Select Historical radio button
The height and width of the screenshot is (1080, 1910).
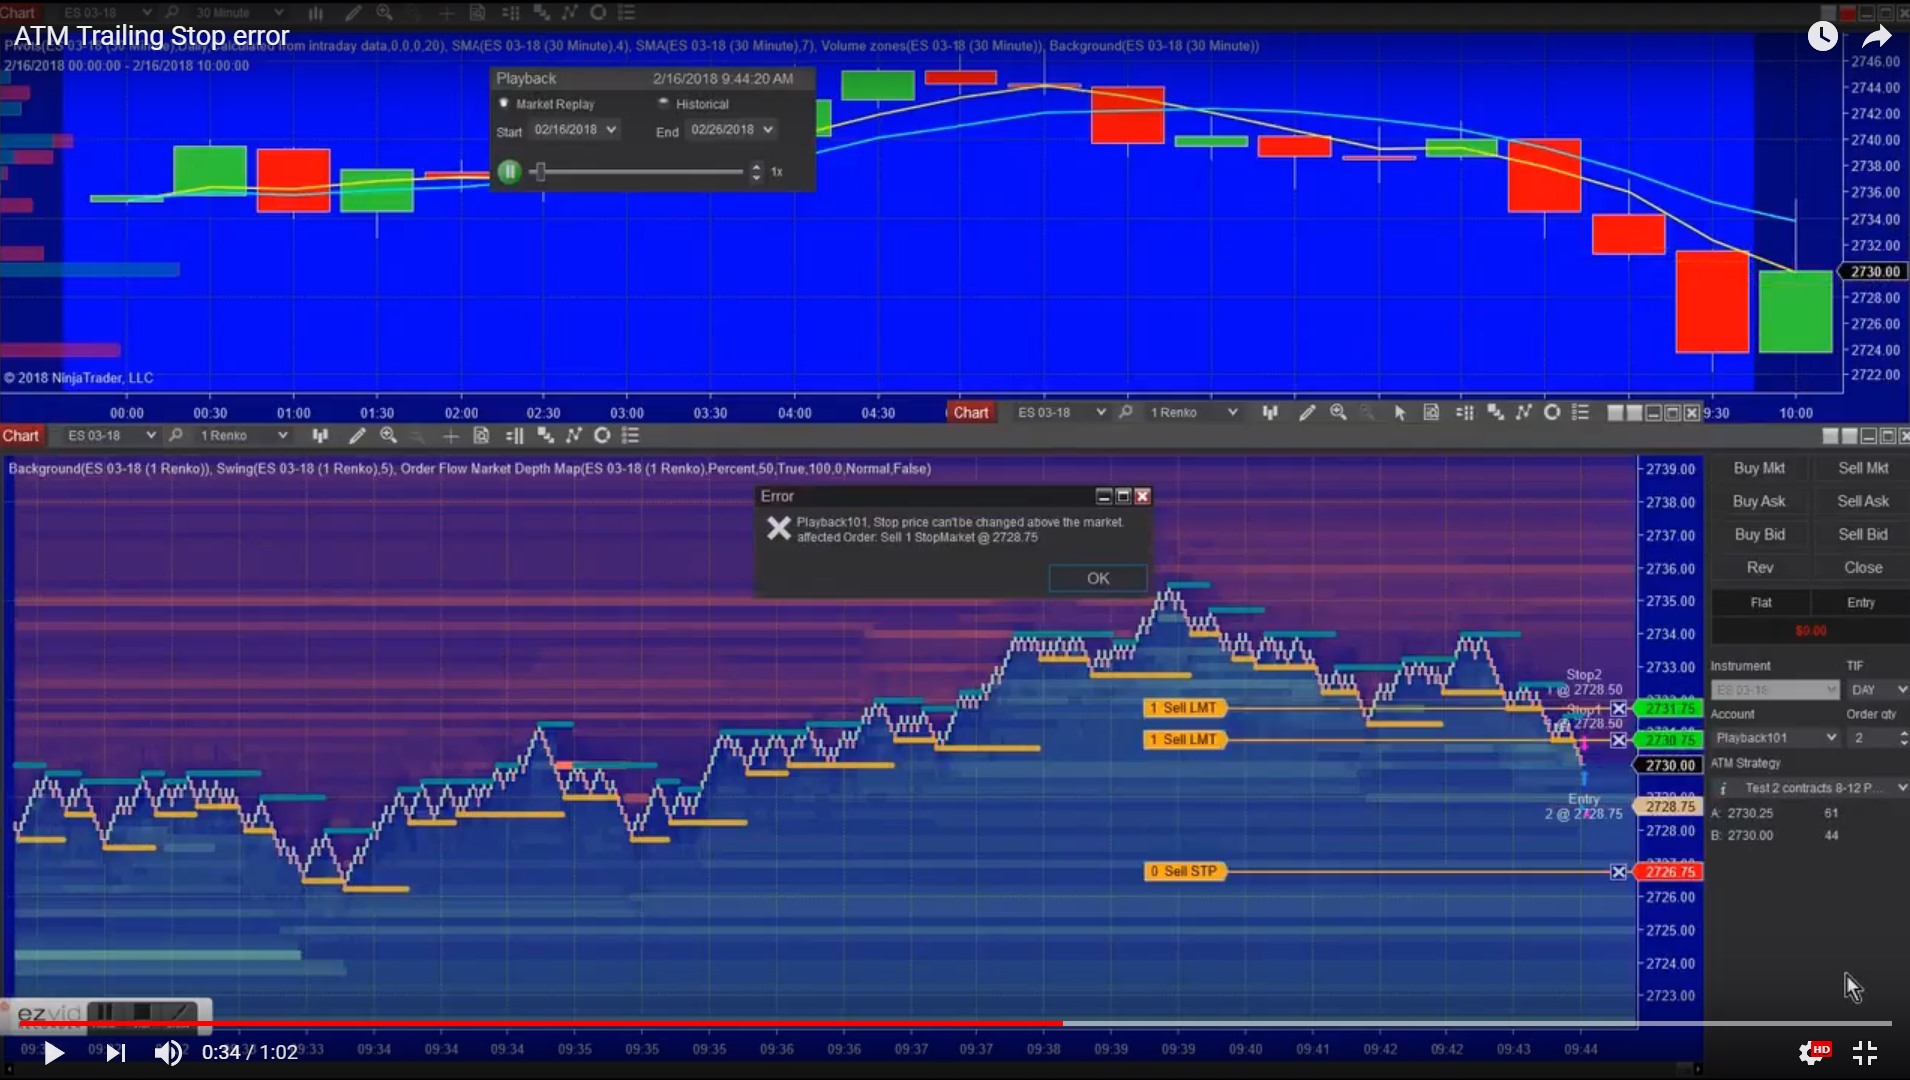point(663,103)
